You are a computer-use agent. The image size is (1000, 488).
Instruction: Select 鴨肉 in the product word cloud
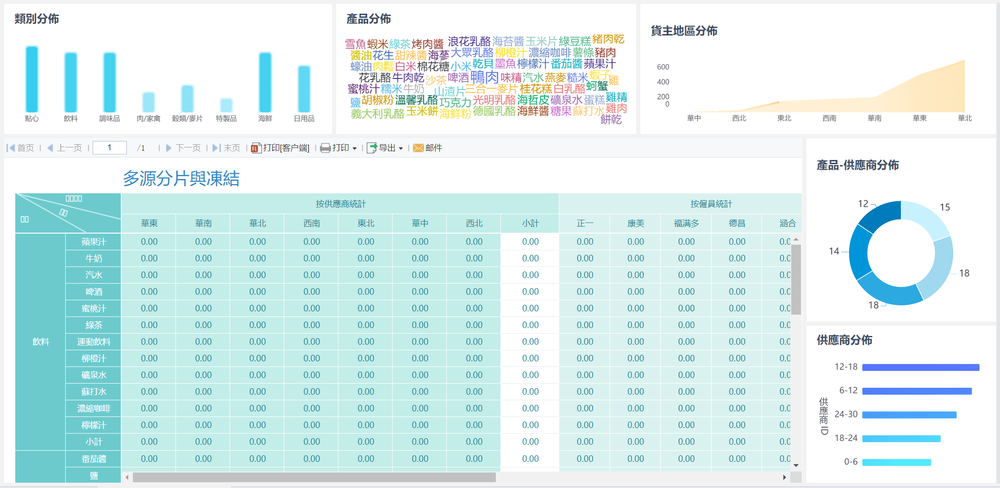pos(485,77)
